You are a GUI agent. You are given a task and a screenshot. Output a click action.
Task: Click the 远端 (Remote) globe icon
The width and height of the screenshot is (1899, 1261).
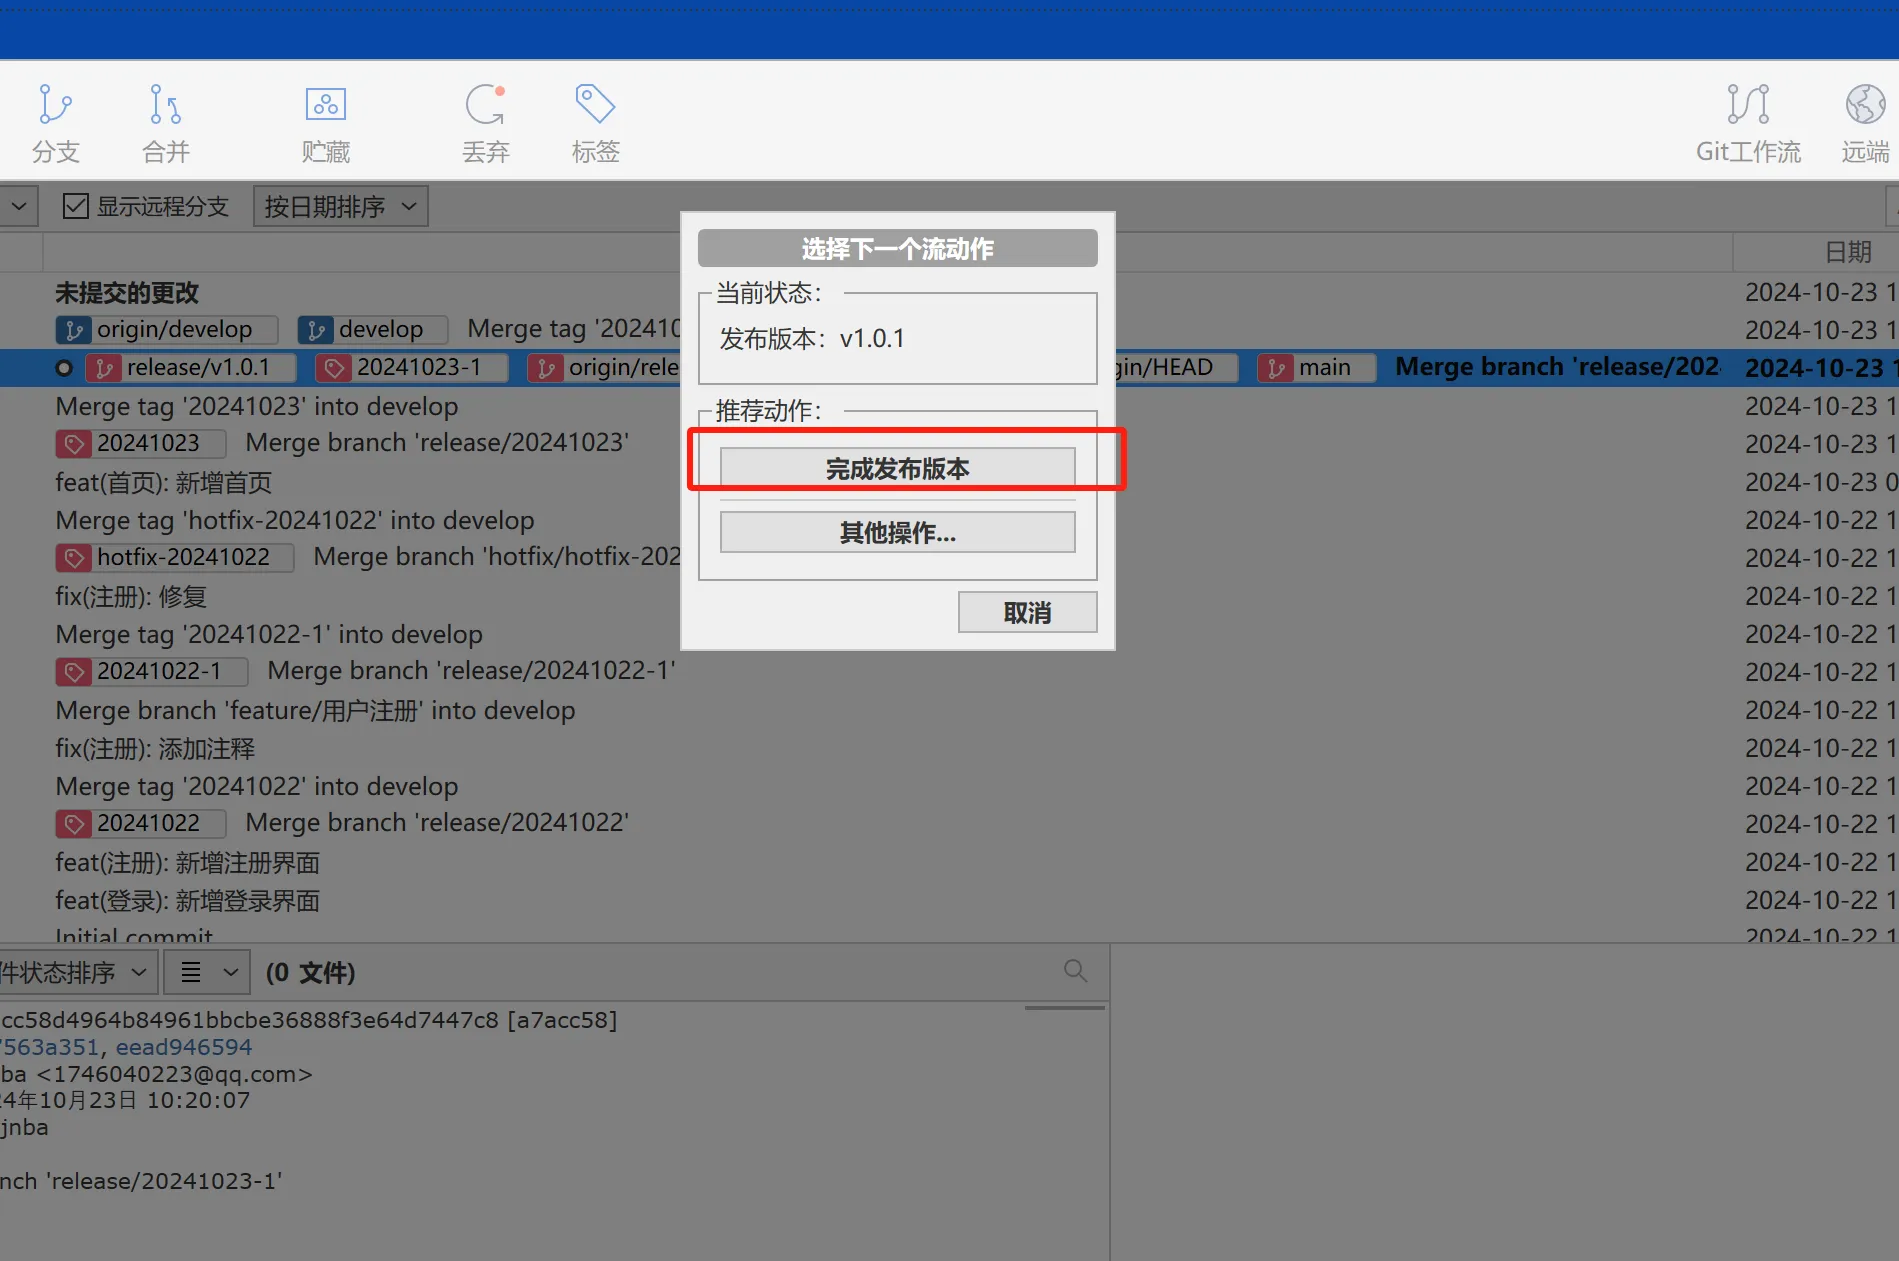click(x=1865, y=123)
